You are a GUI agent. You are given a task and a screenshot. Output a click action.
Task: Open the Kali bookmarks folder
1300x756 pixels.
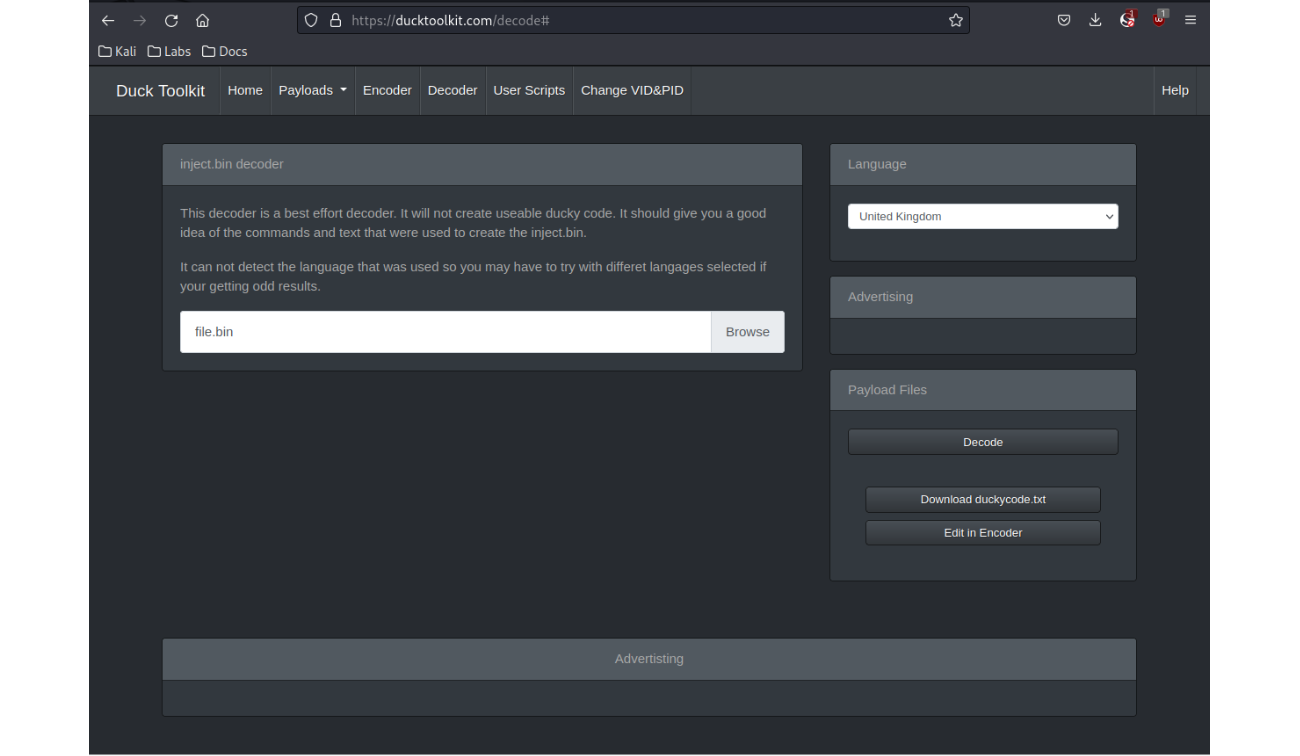coord(117,51)
